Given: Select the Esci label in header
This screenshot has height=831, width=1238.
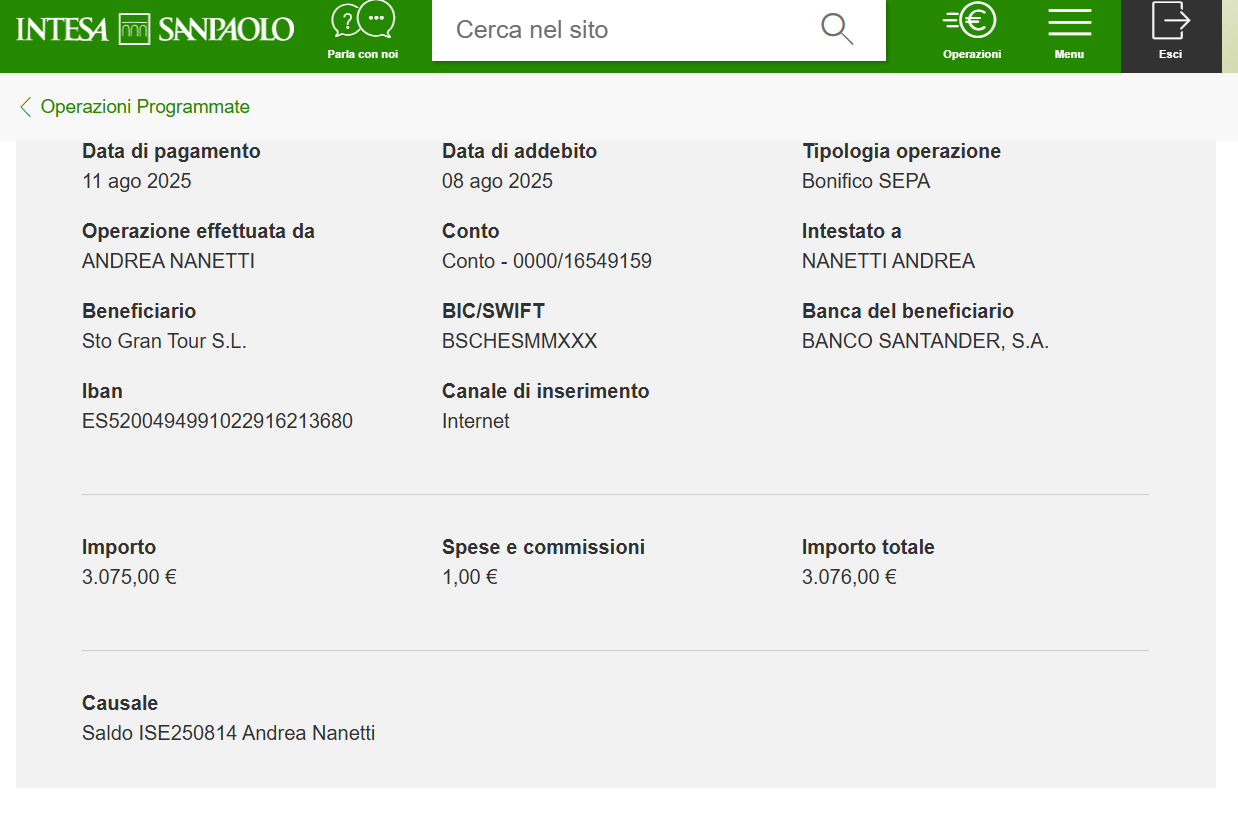Looking at the screenshot, I should pyautogui.click(x=1171, y=54).
